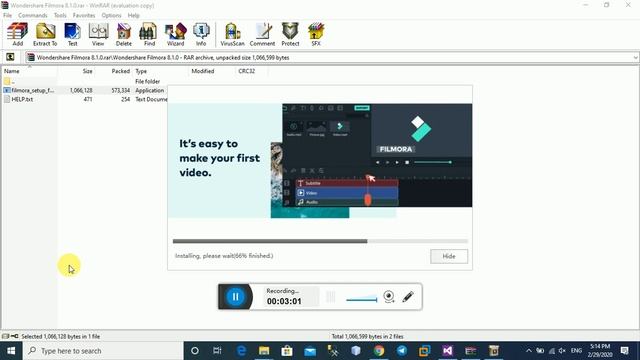Open Task View on the taskbar
640x360 pixels.
217,351
